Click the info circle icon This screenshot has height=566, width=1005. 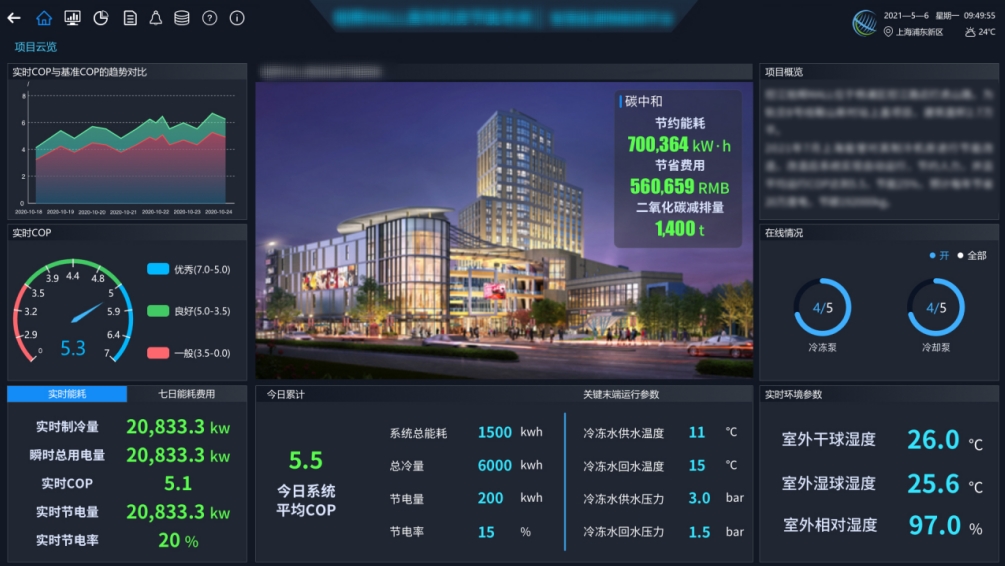237,18
